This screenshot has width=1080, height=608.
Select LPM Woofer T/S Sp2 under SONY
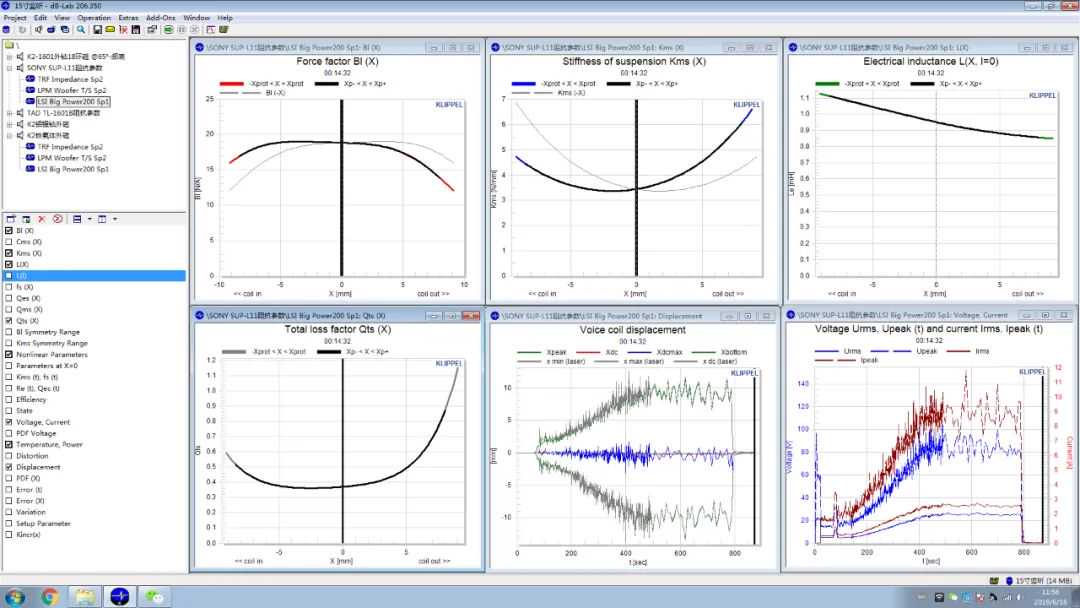70,90
